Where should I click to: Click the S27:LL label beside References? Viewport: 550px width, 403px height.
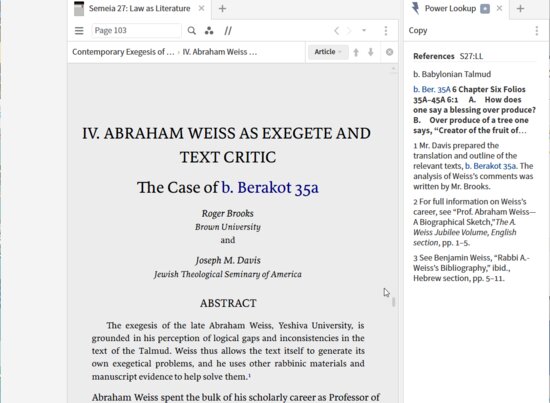pos(471,56)
